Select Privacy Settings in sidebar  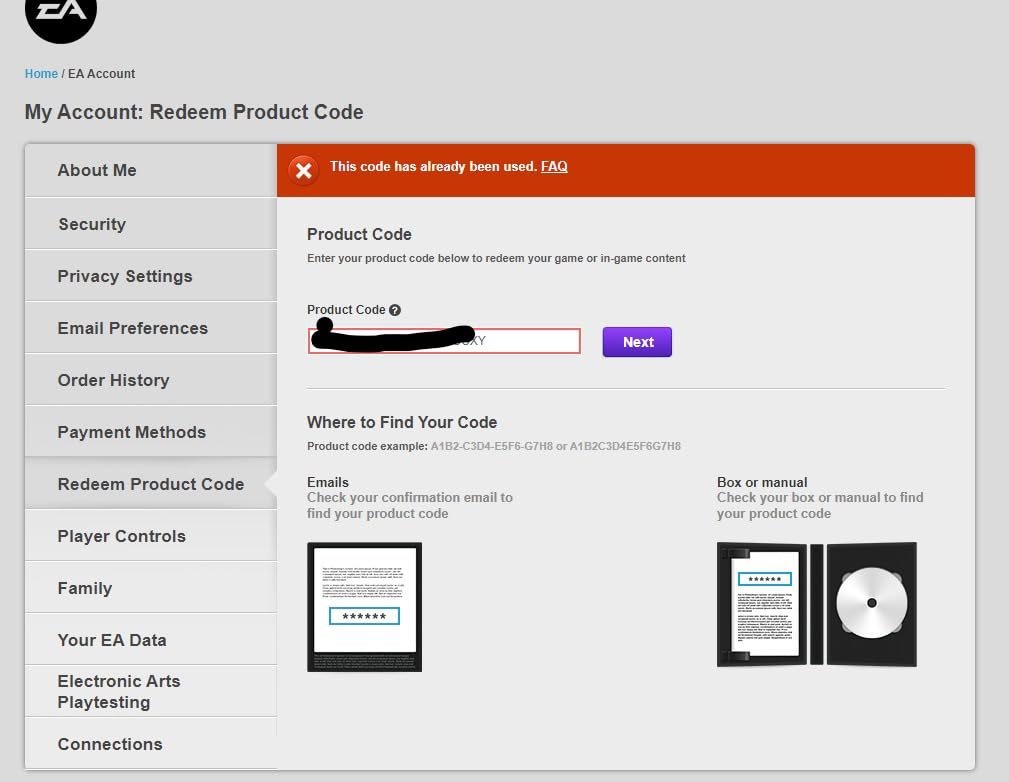click(151, 275)
